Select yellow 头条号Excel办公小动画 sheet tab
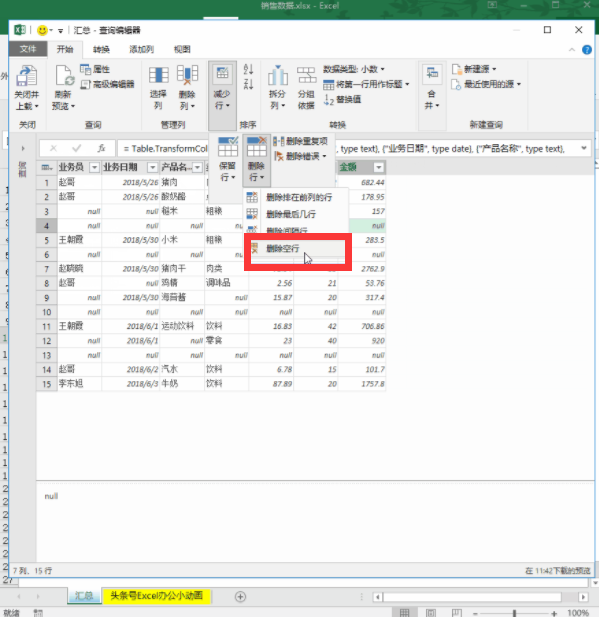This screenshot has height=618, width=599. pos(156,596)
